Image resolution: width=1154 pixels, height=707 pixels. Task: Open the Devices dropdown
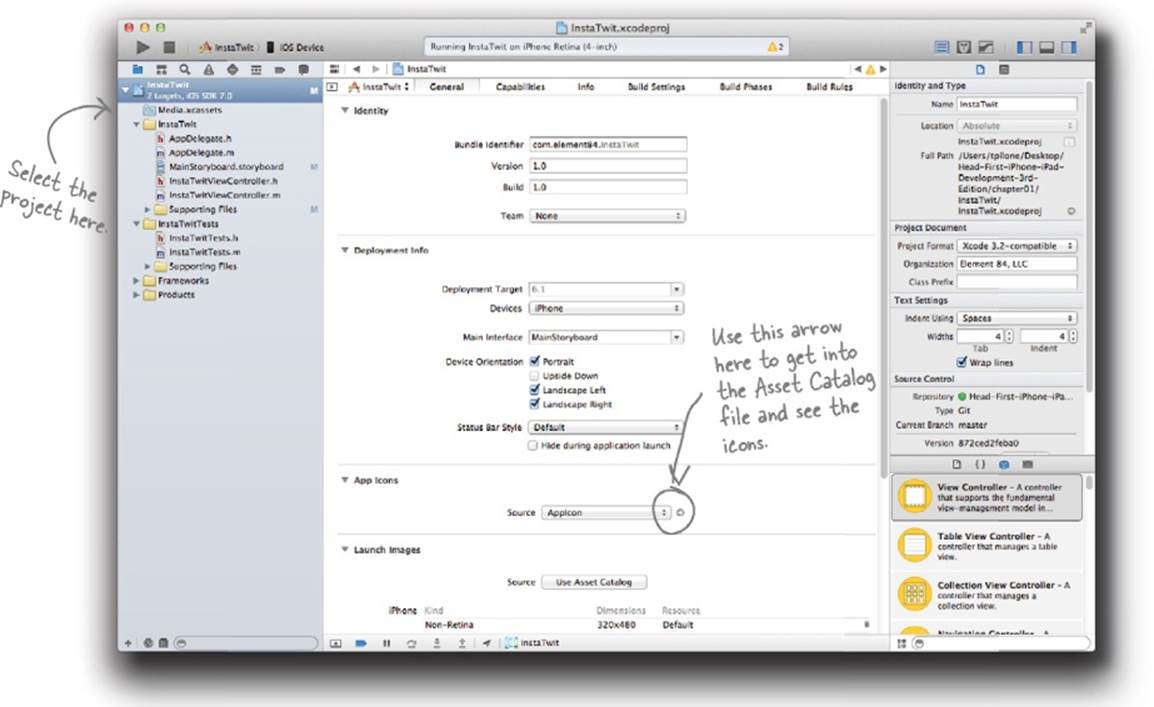(x=606, y=308)
